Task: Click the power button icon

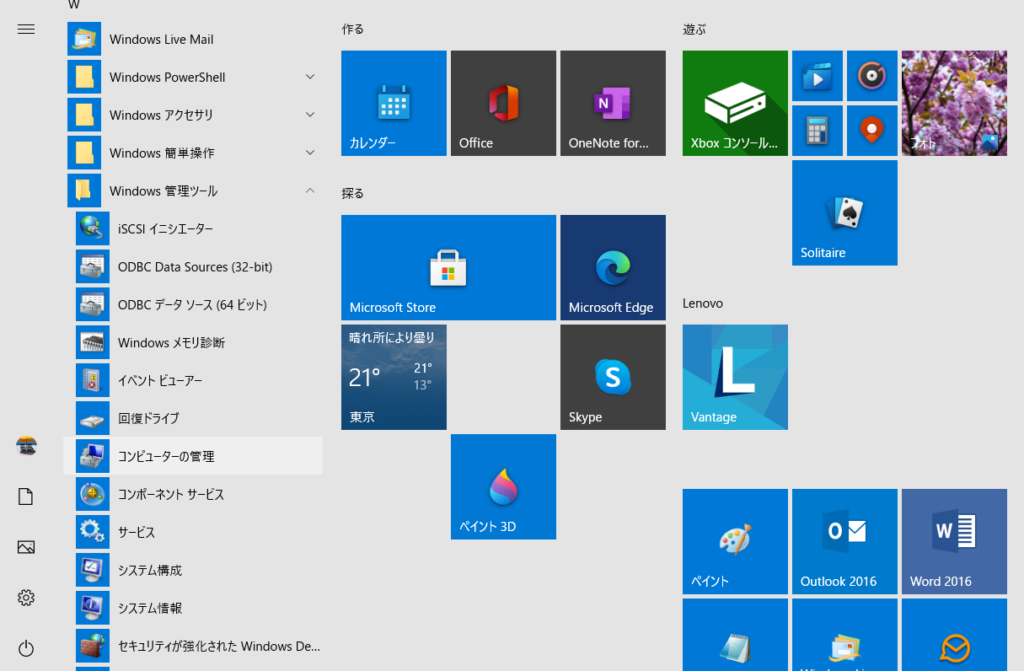Action: click(x=26, y=649)
